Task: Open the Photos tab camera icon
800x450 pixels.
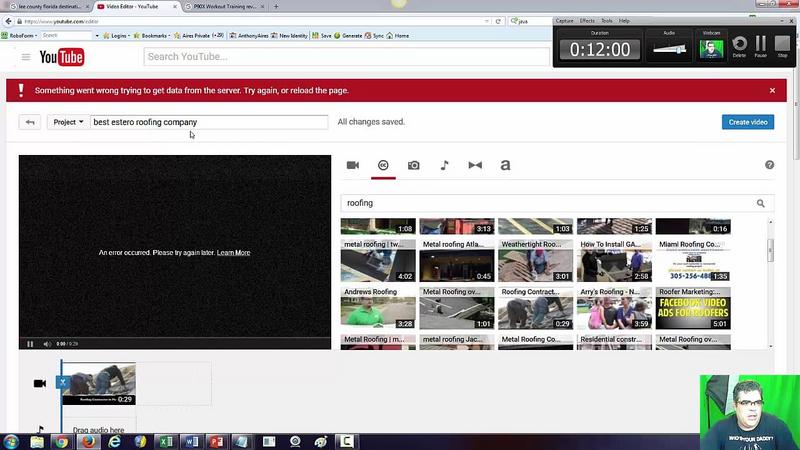Action: [x=414, y=165]
